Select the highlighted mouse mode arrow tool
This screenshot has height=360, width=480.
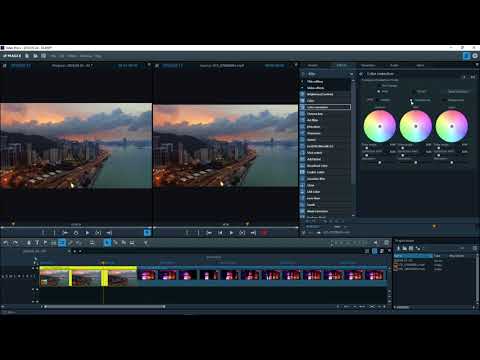point(107,243)
